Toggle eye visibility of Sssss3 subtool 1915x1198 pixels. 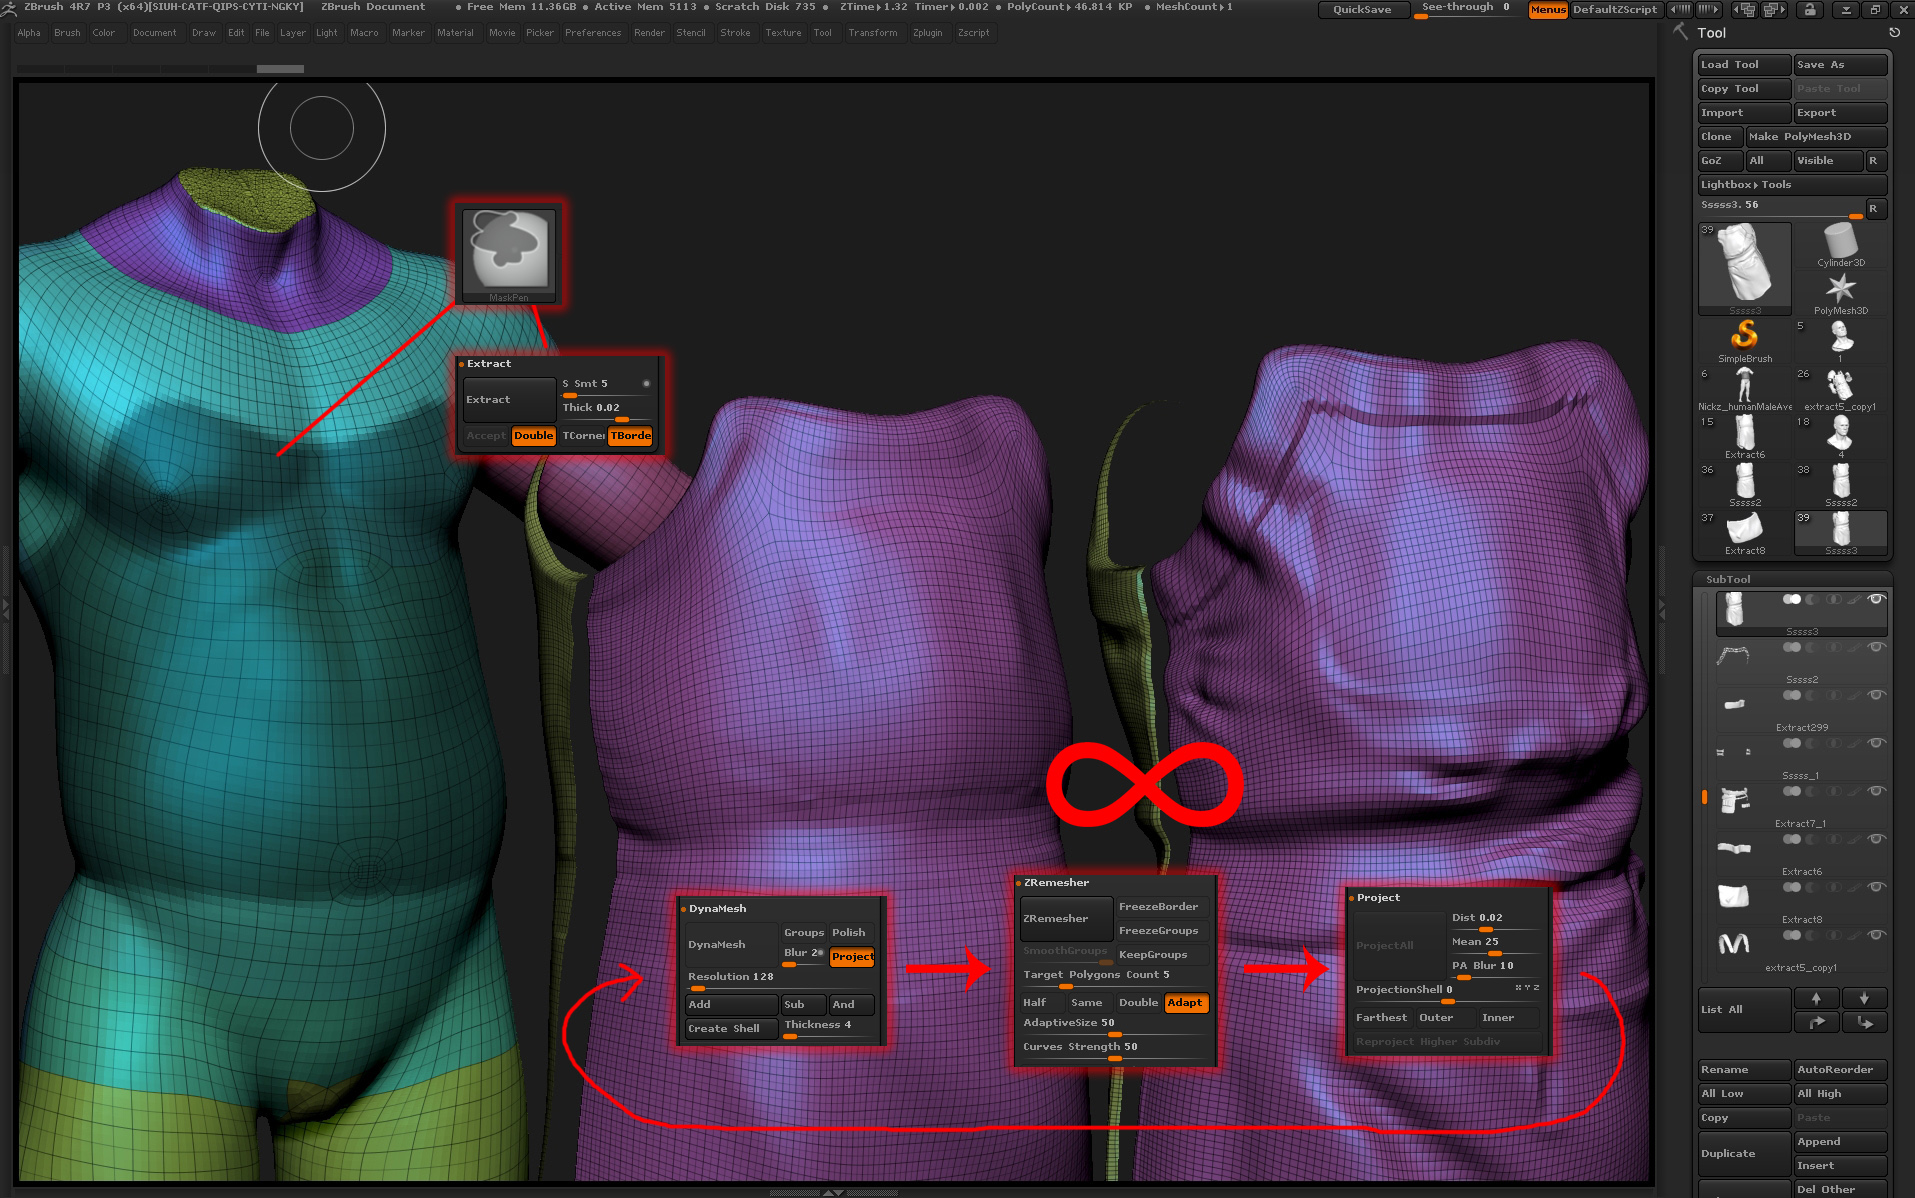tap(1877, 599)
